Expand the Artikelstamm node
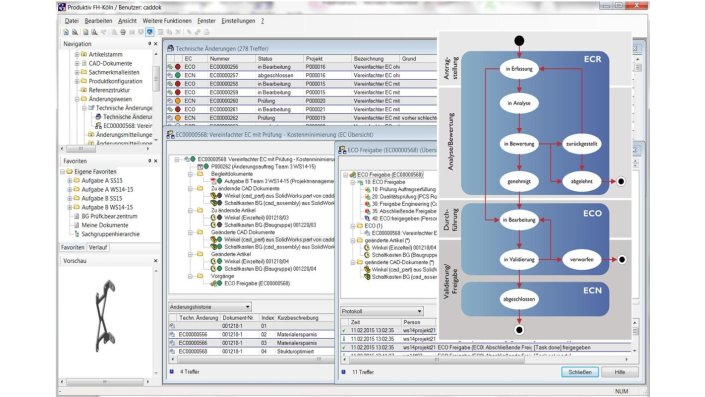 pos(77,54)
